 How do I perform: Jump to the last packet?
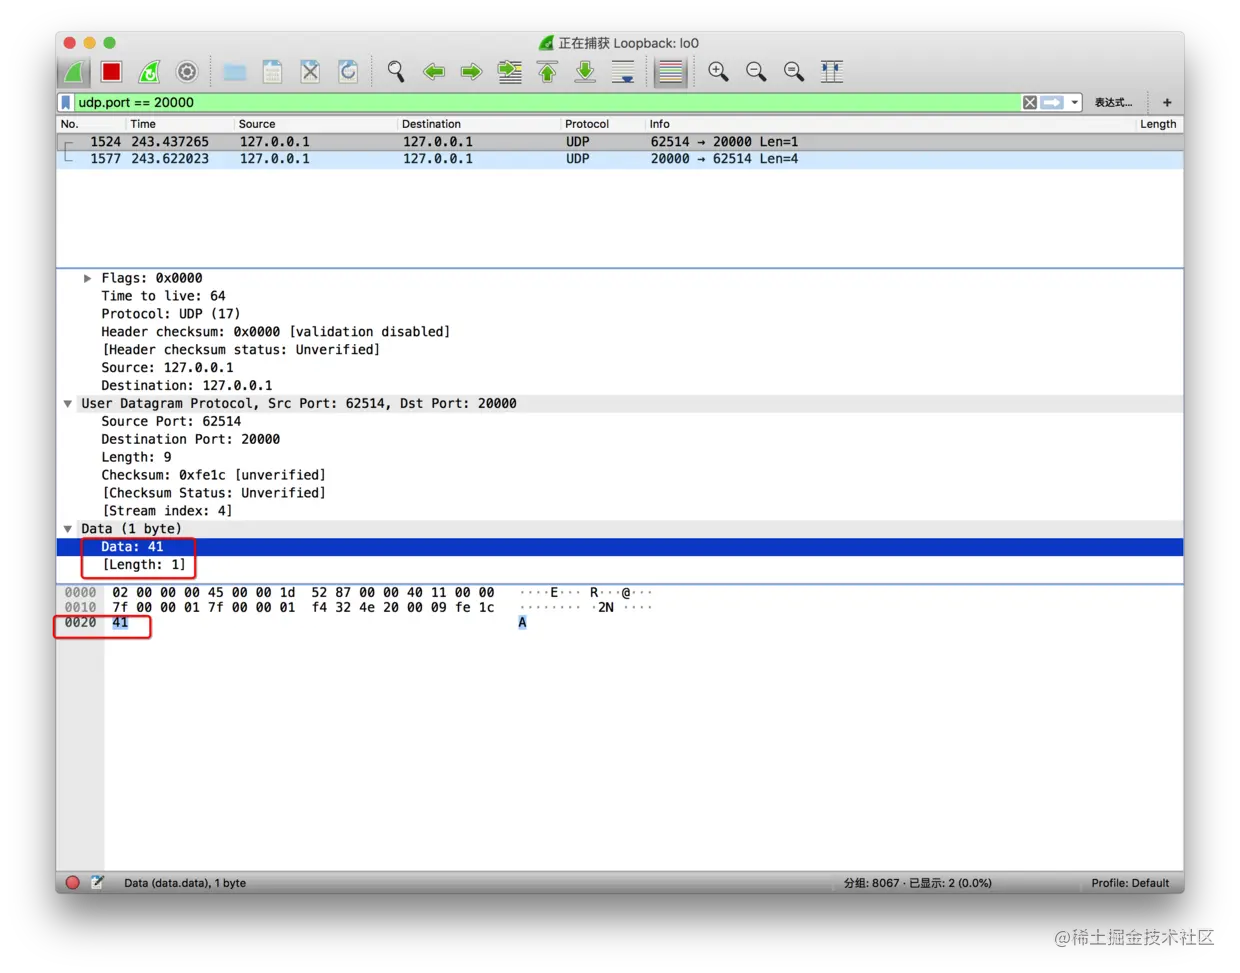tap(585, 72)
